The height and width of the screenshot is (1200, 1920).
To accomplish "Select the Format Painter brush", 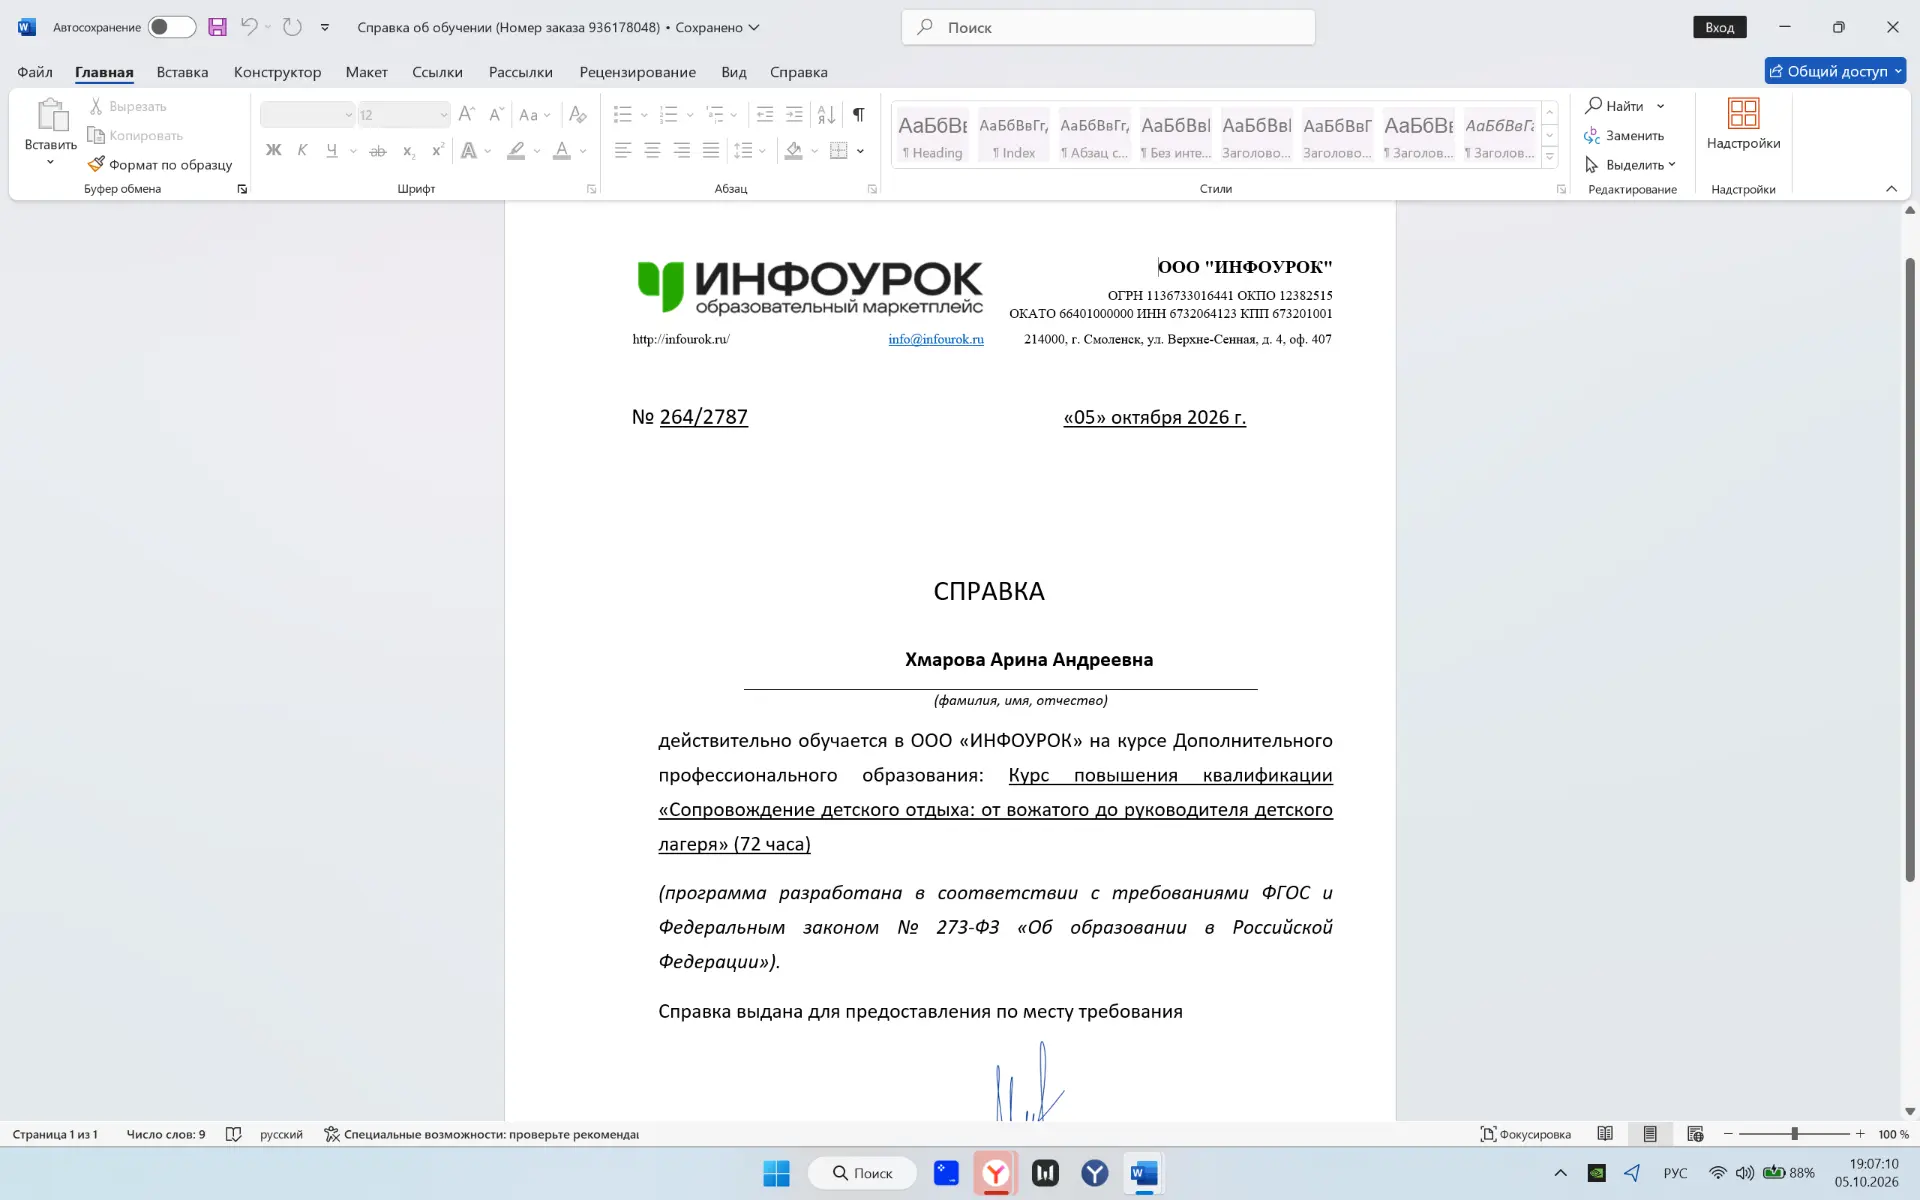I will pos(160,164).
